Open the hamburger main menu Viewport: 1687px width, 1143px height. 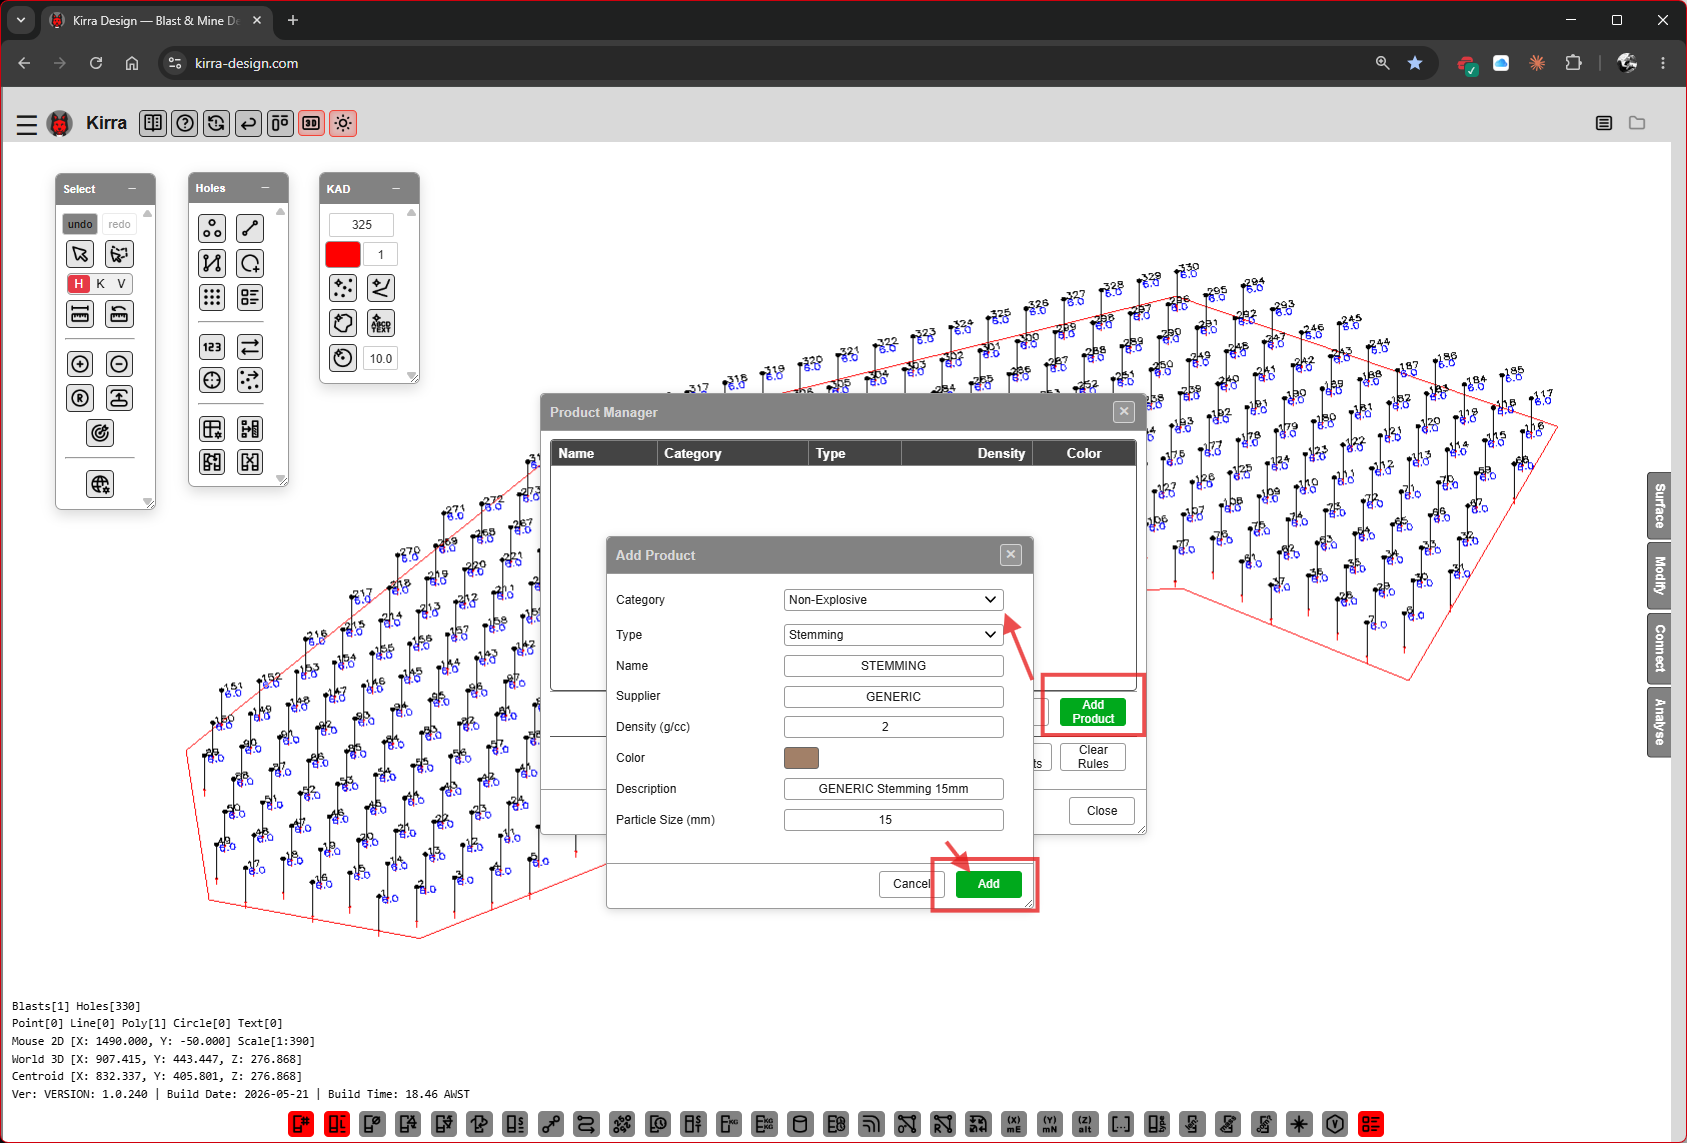pyautogui.click(x=27, y=124)
